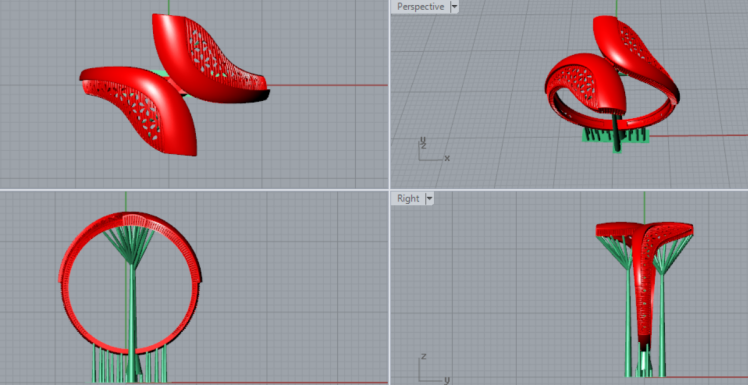Select the Perspective viewport title
This screenshot has height=385, width=748.
pos(420,7)
